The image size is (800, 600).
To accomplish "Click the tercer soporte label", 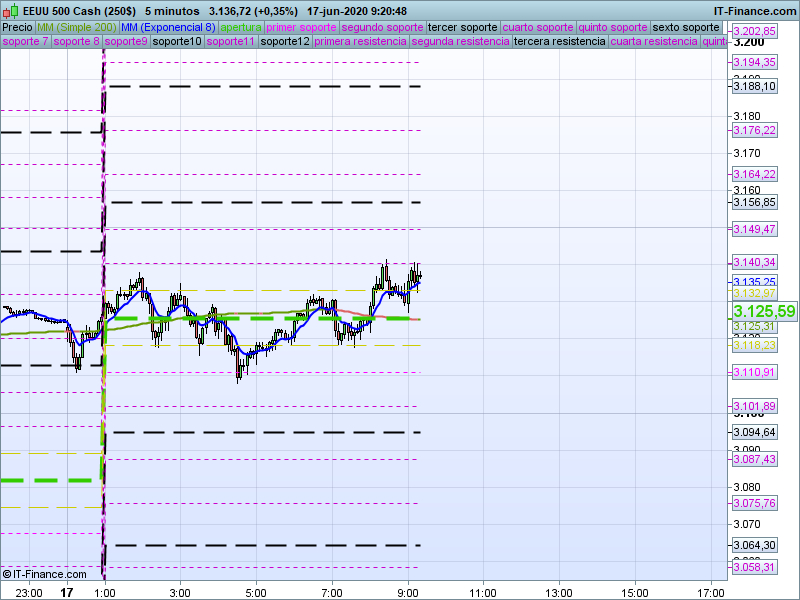I will [x=463, y=28].
